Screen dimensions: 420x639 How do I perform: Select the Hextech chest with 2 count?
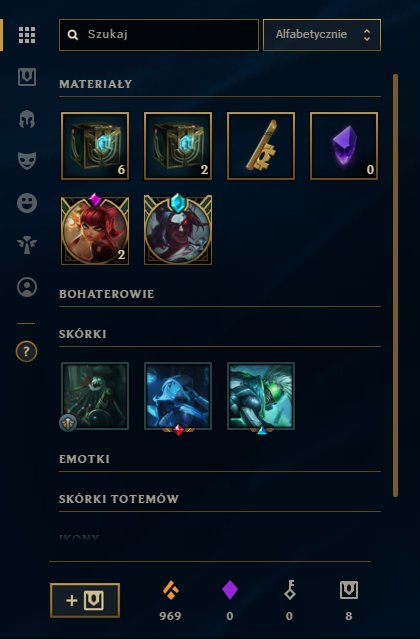click(x=178, y=146)
